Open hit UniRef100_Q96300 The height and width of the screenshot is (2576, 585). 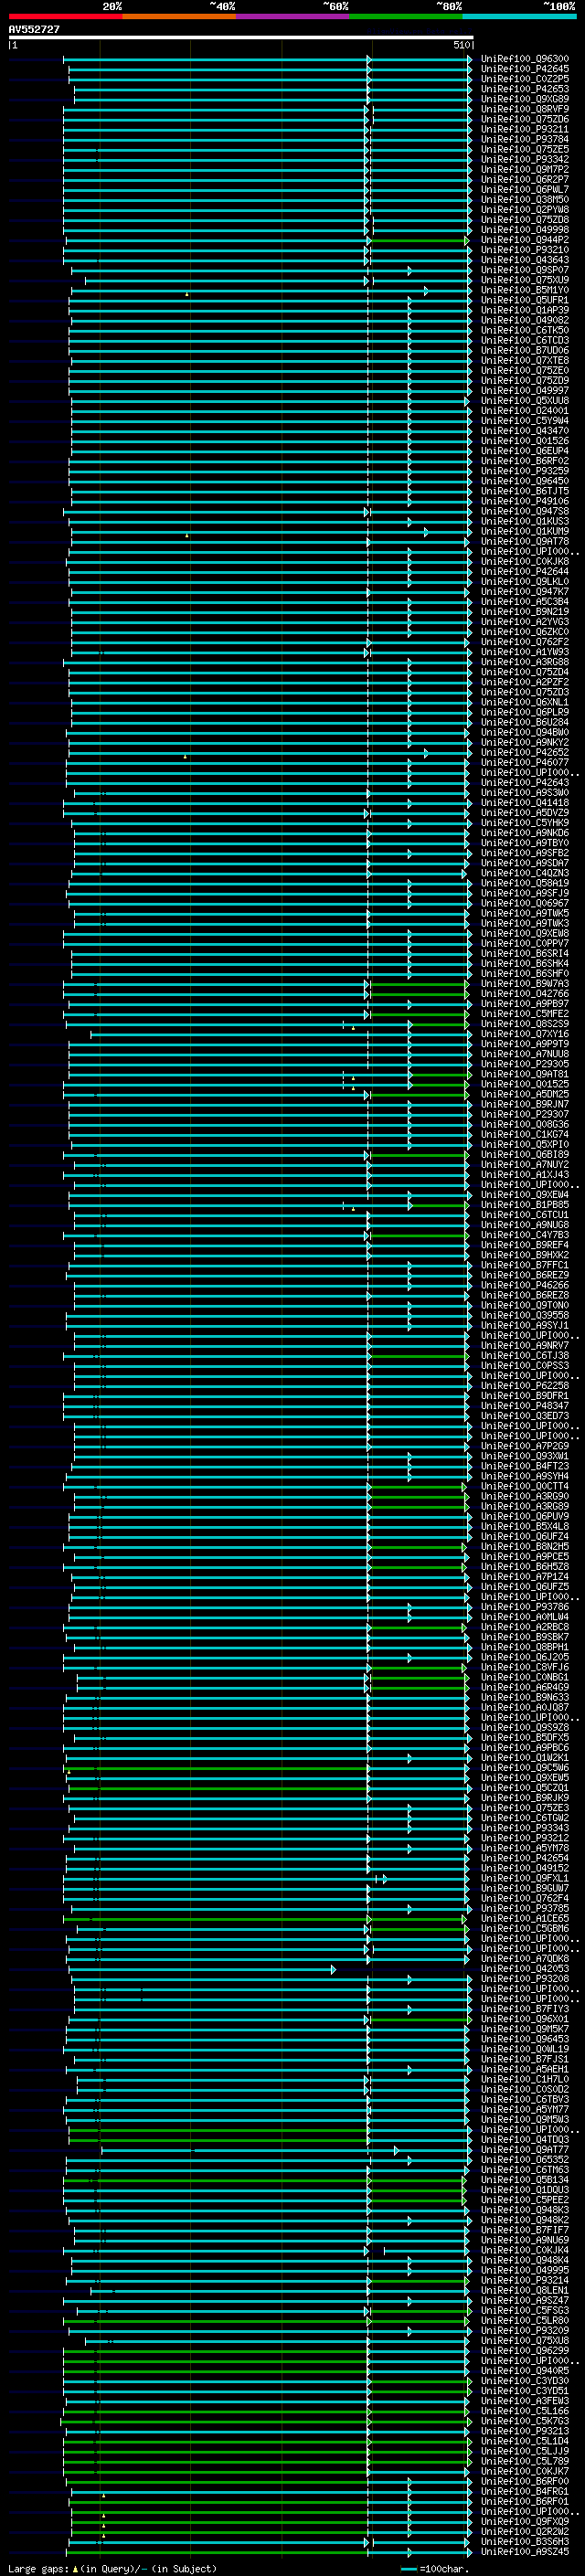coord(524,59)
